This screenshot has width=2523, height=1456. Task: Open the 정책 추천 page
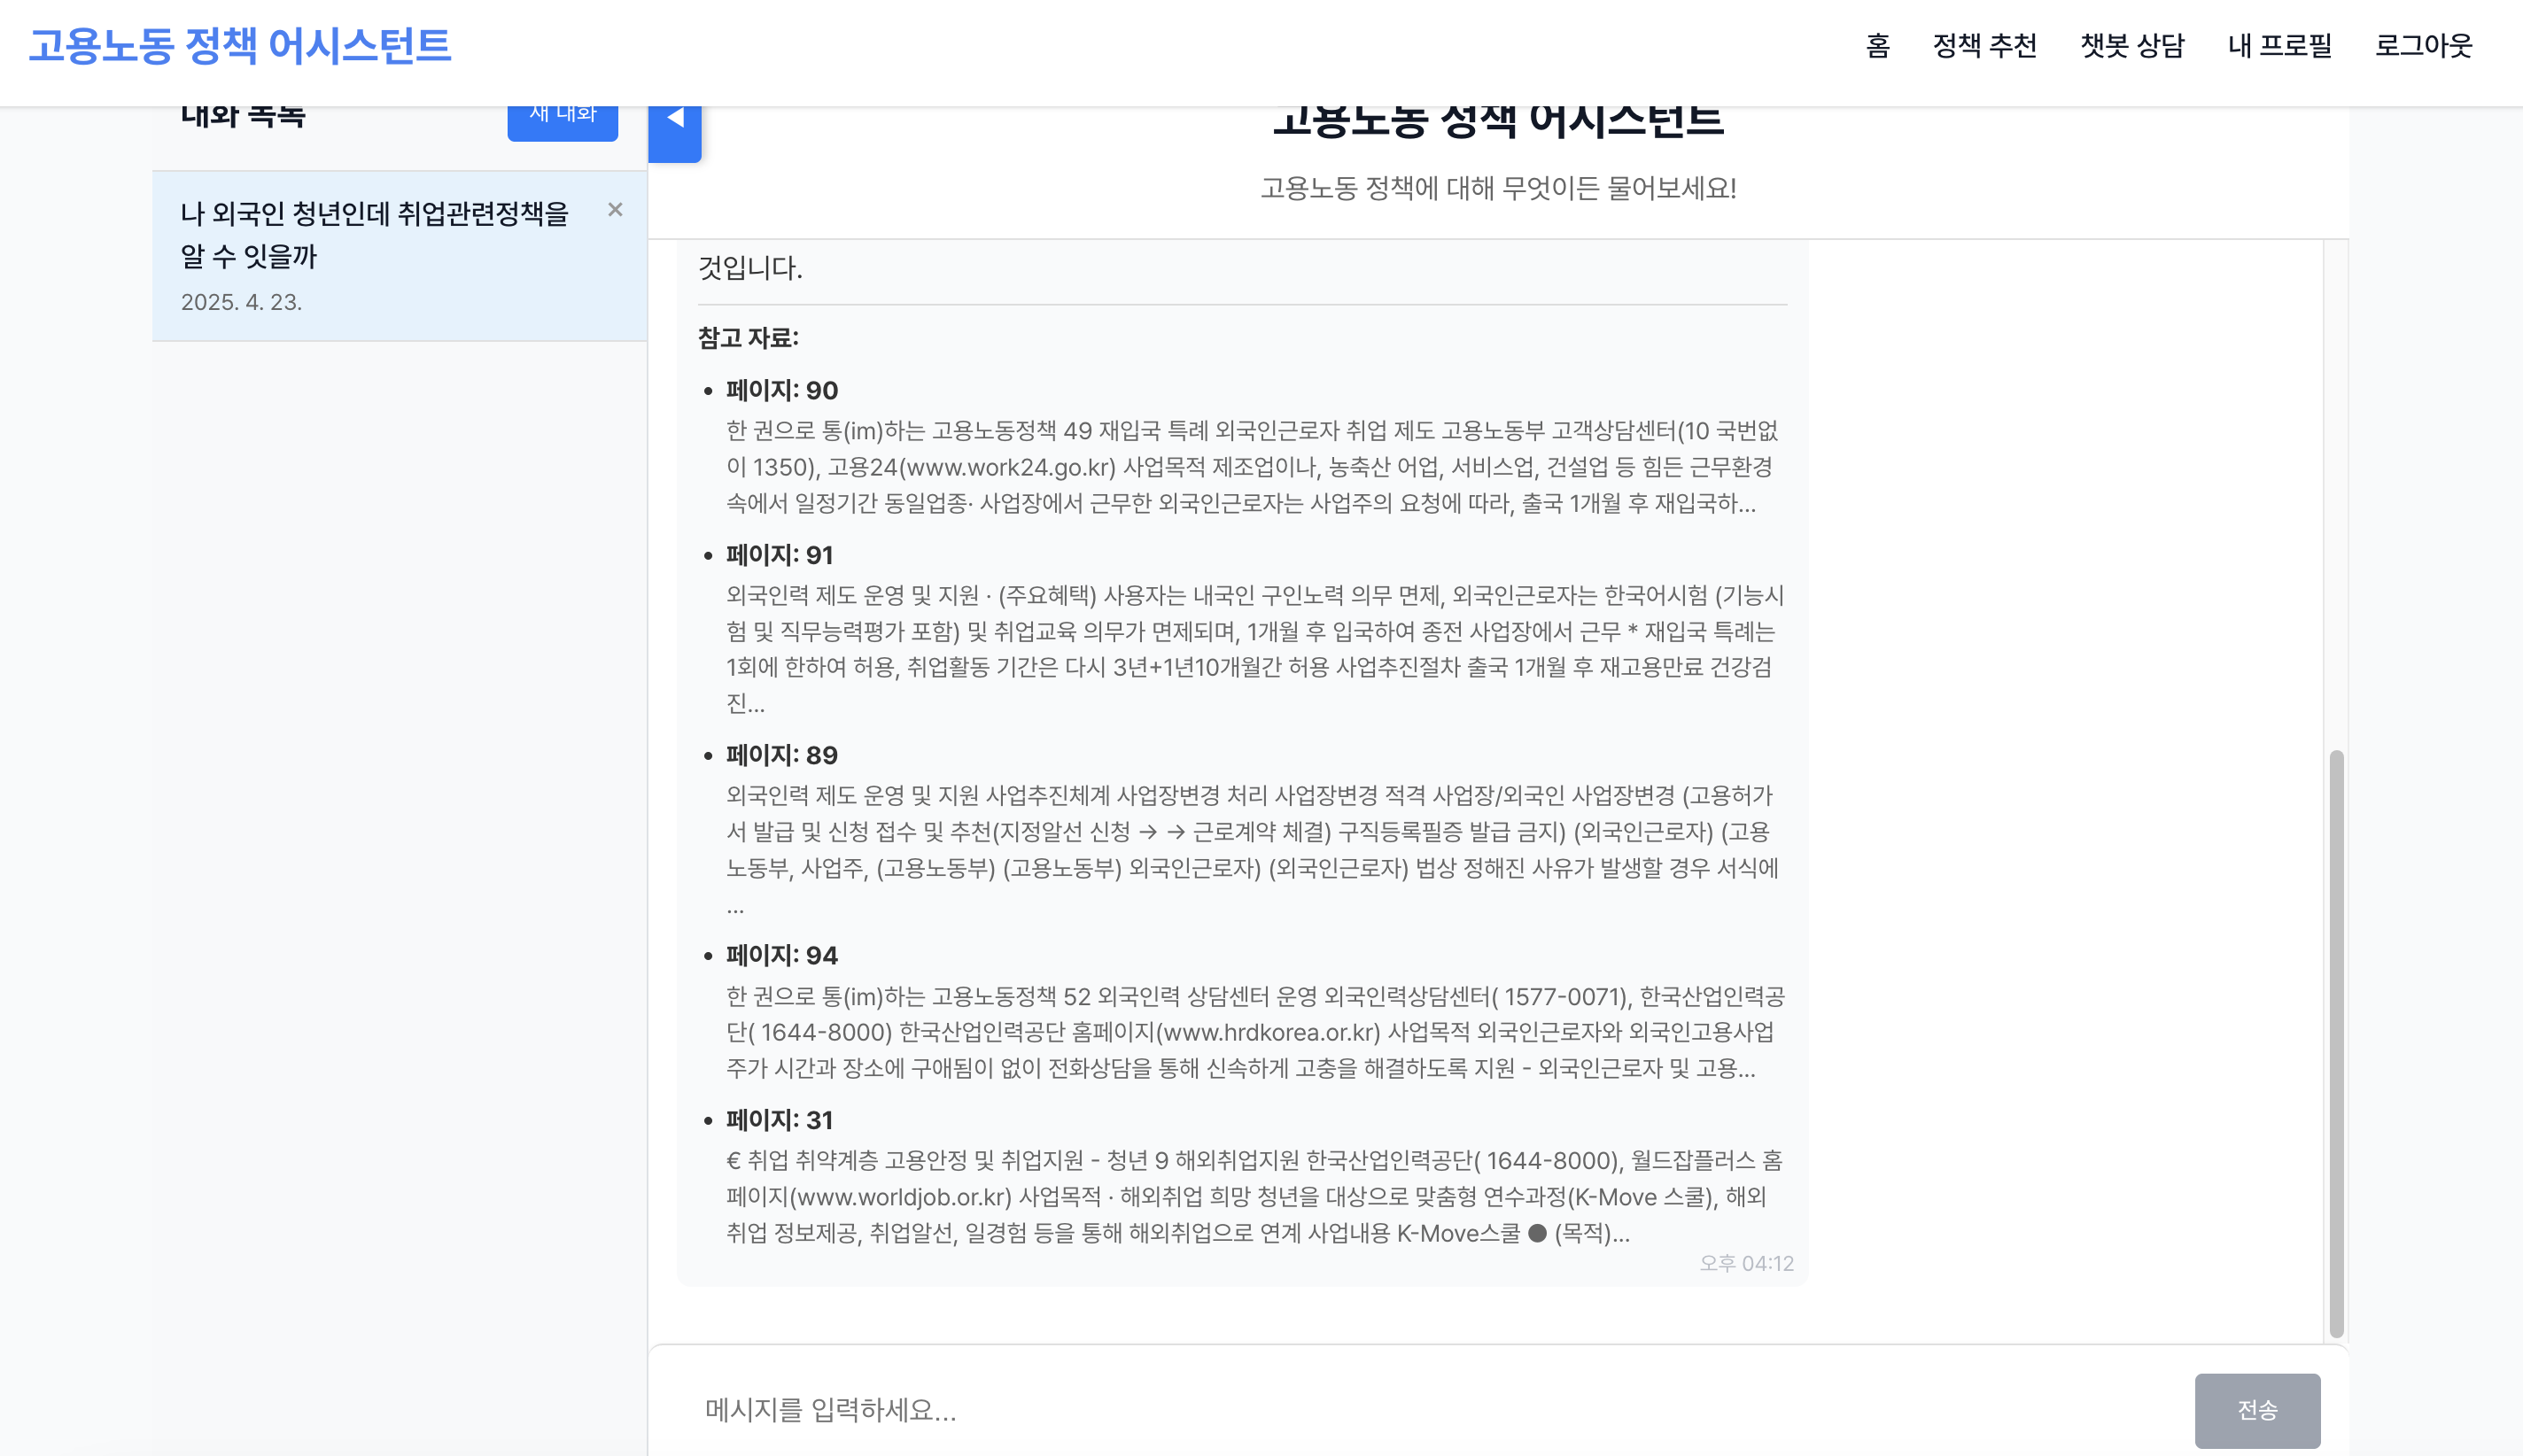point(1984,46)
